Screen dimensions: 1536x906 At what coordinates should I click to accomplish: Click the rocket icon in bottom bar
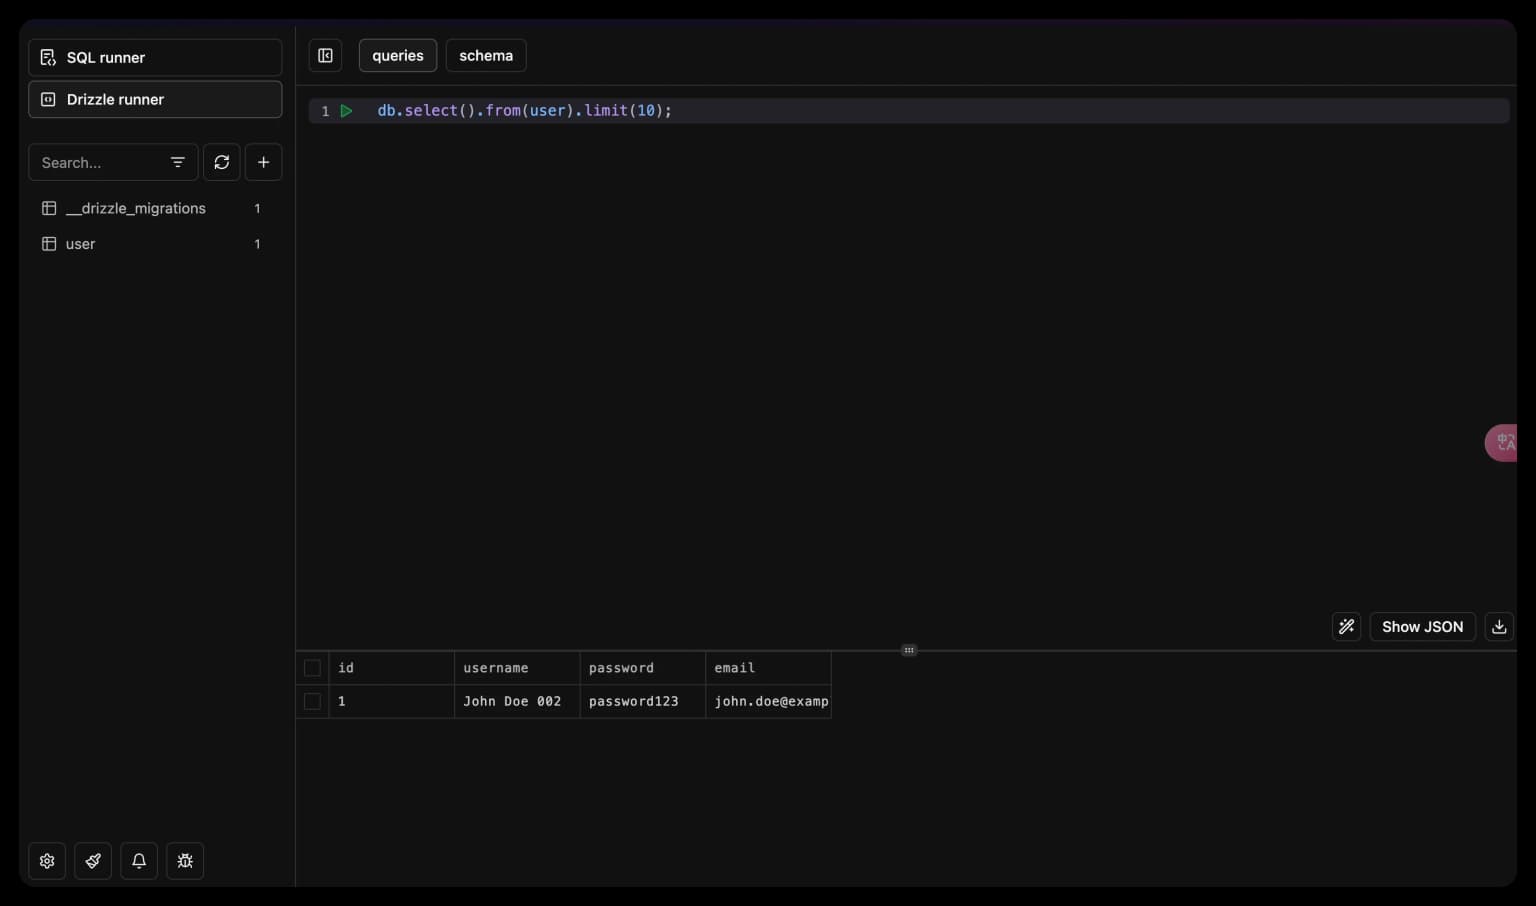(x=93, y=861)
